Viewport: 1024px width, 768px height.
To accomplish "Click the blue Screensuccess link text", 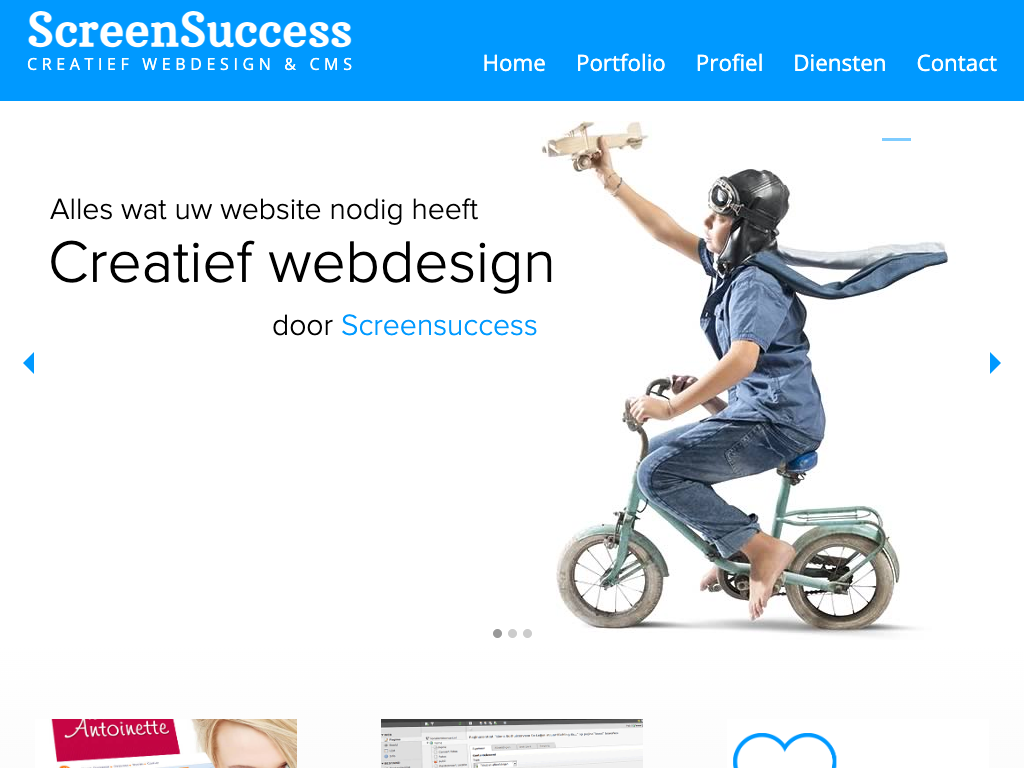I will tap(439, 325).
